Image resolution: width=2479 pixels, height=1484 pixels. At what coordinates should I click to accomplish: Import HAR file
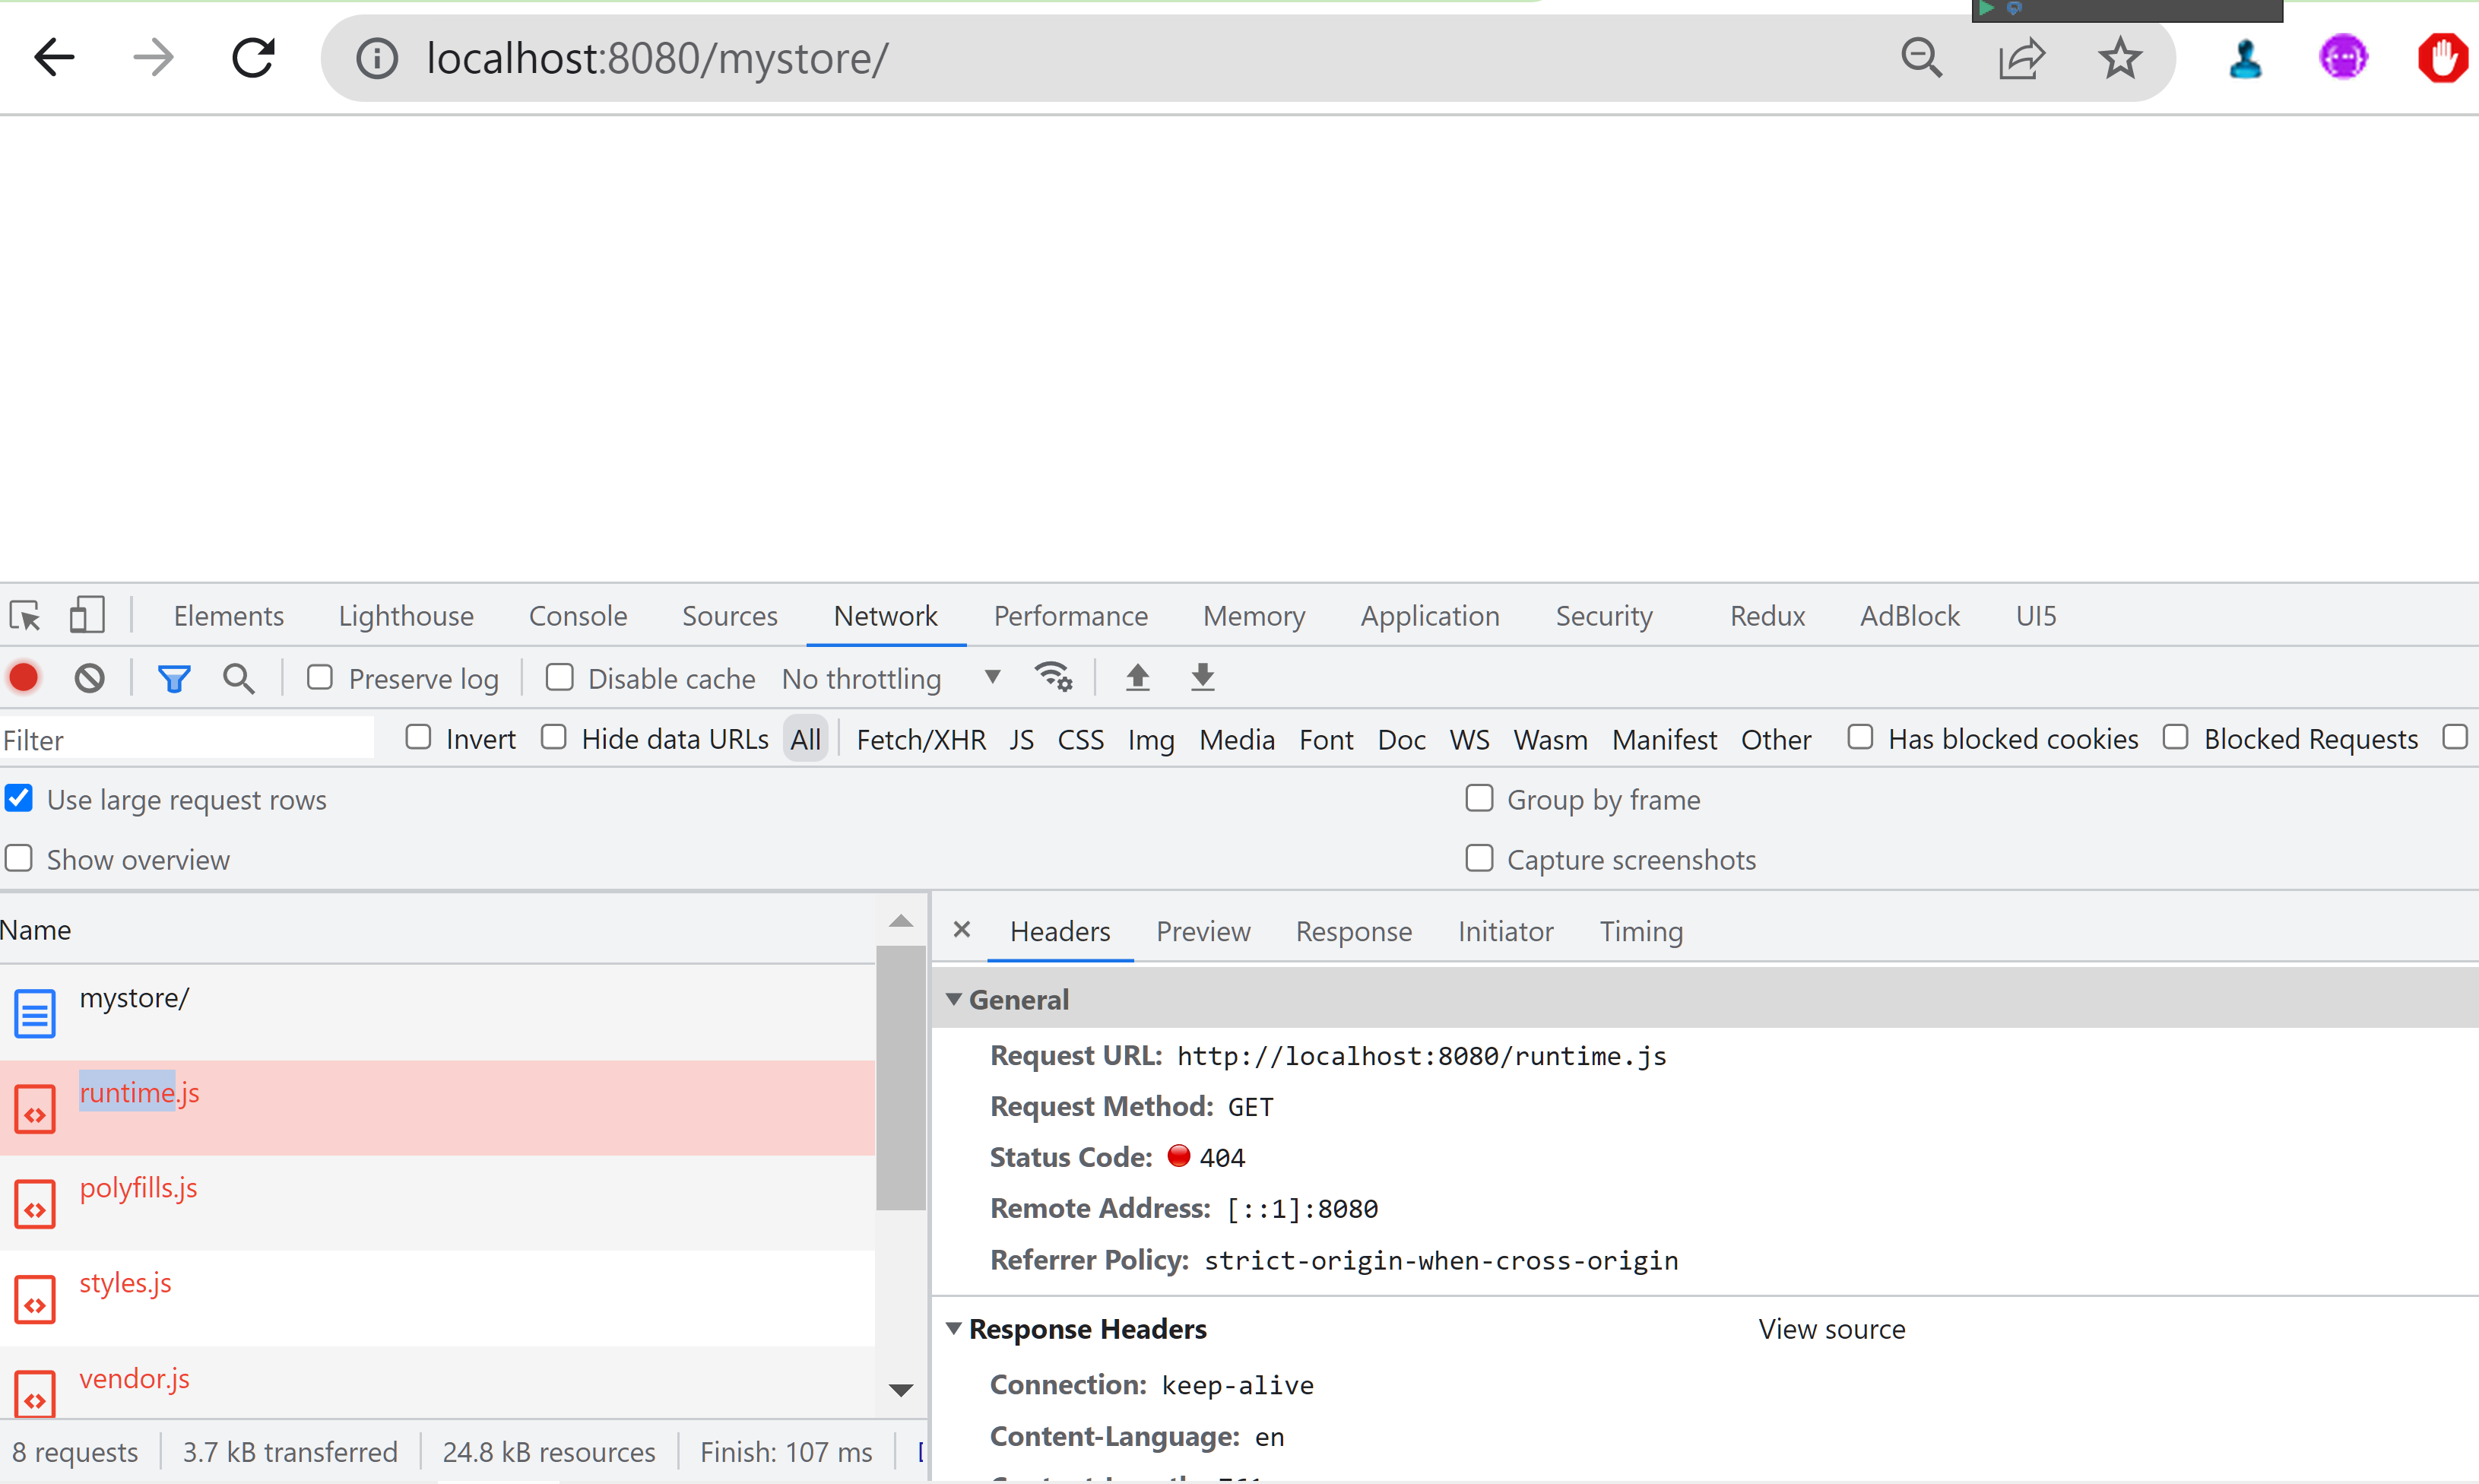[1137, 677]
